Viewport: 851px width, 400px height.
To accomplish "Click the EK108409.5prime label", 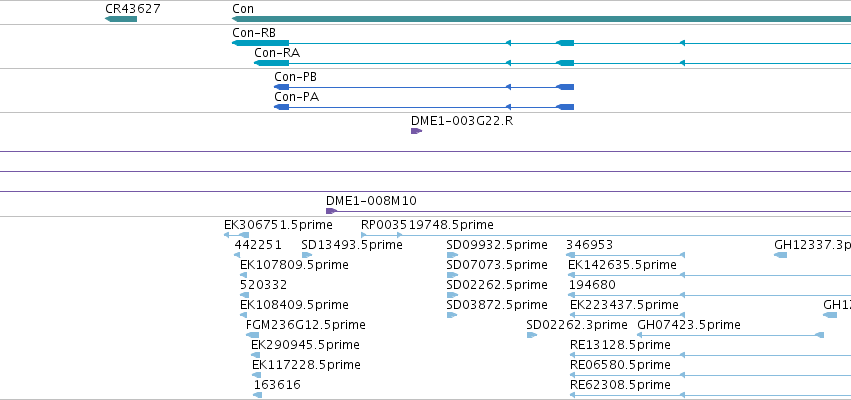I will click(294, 305).
